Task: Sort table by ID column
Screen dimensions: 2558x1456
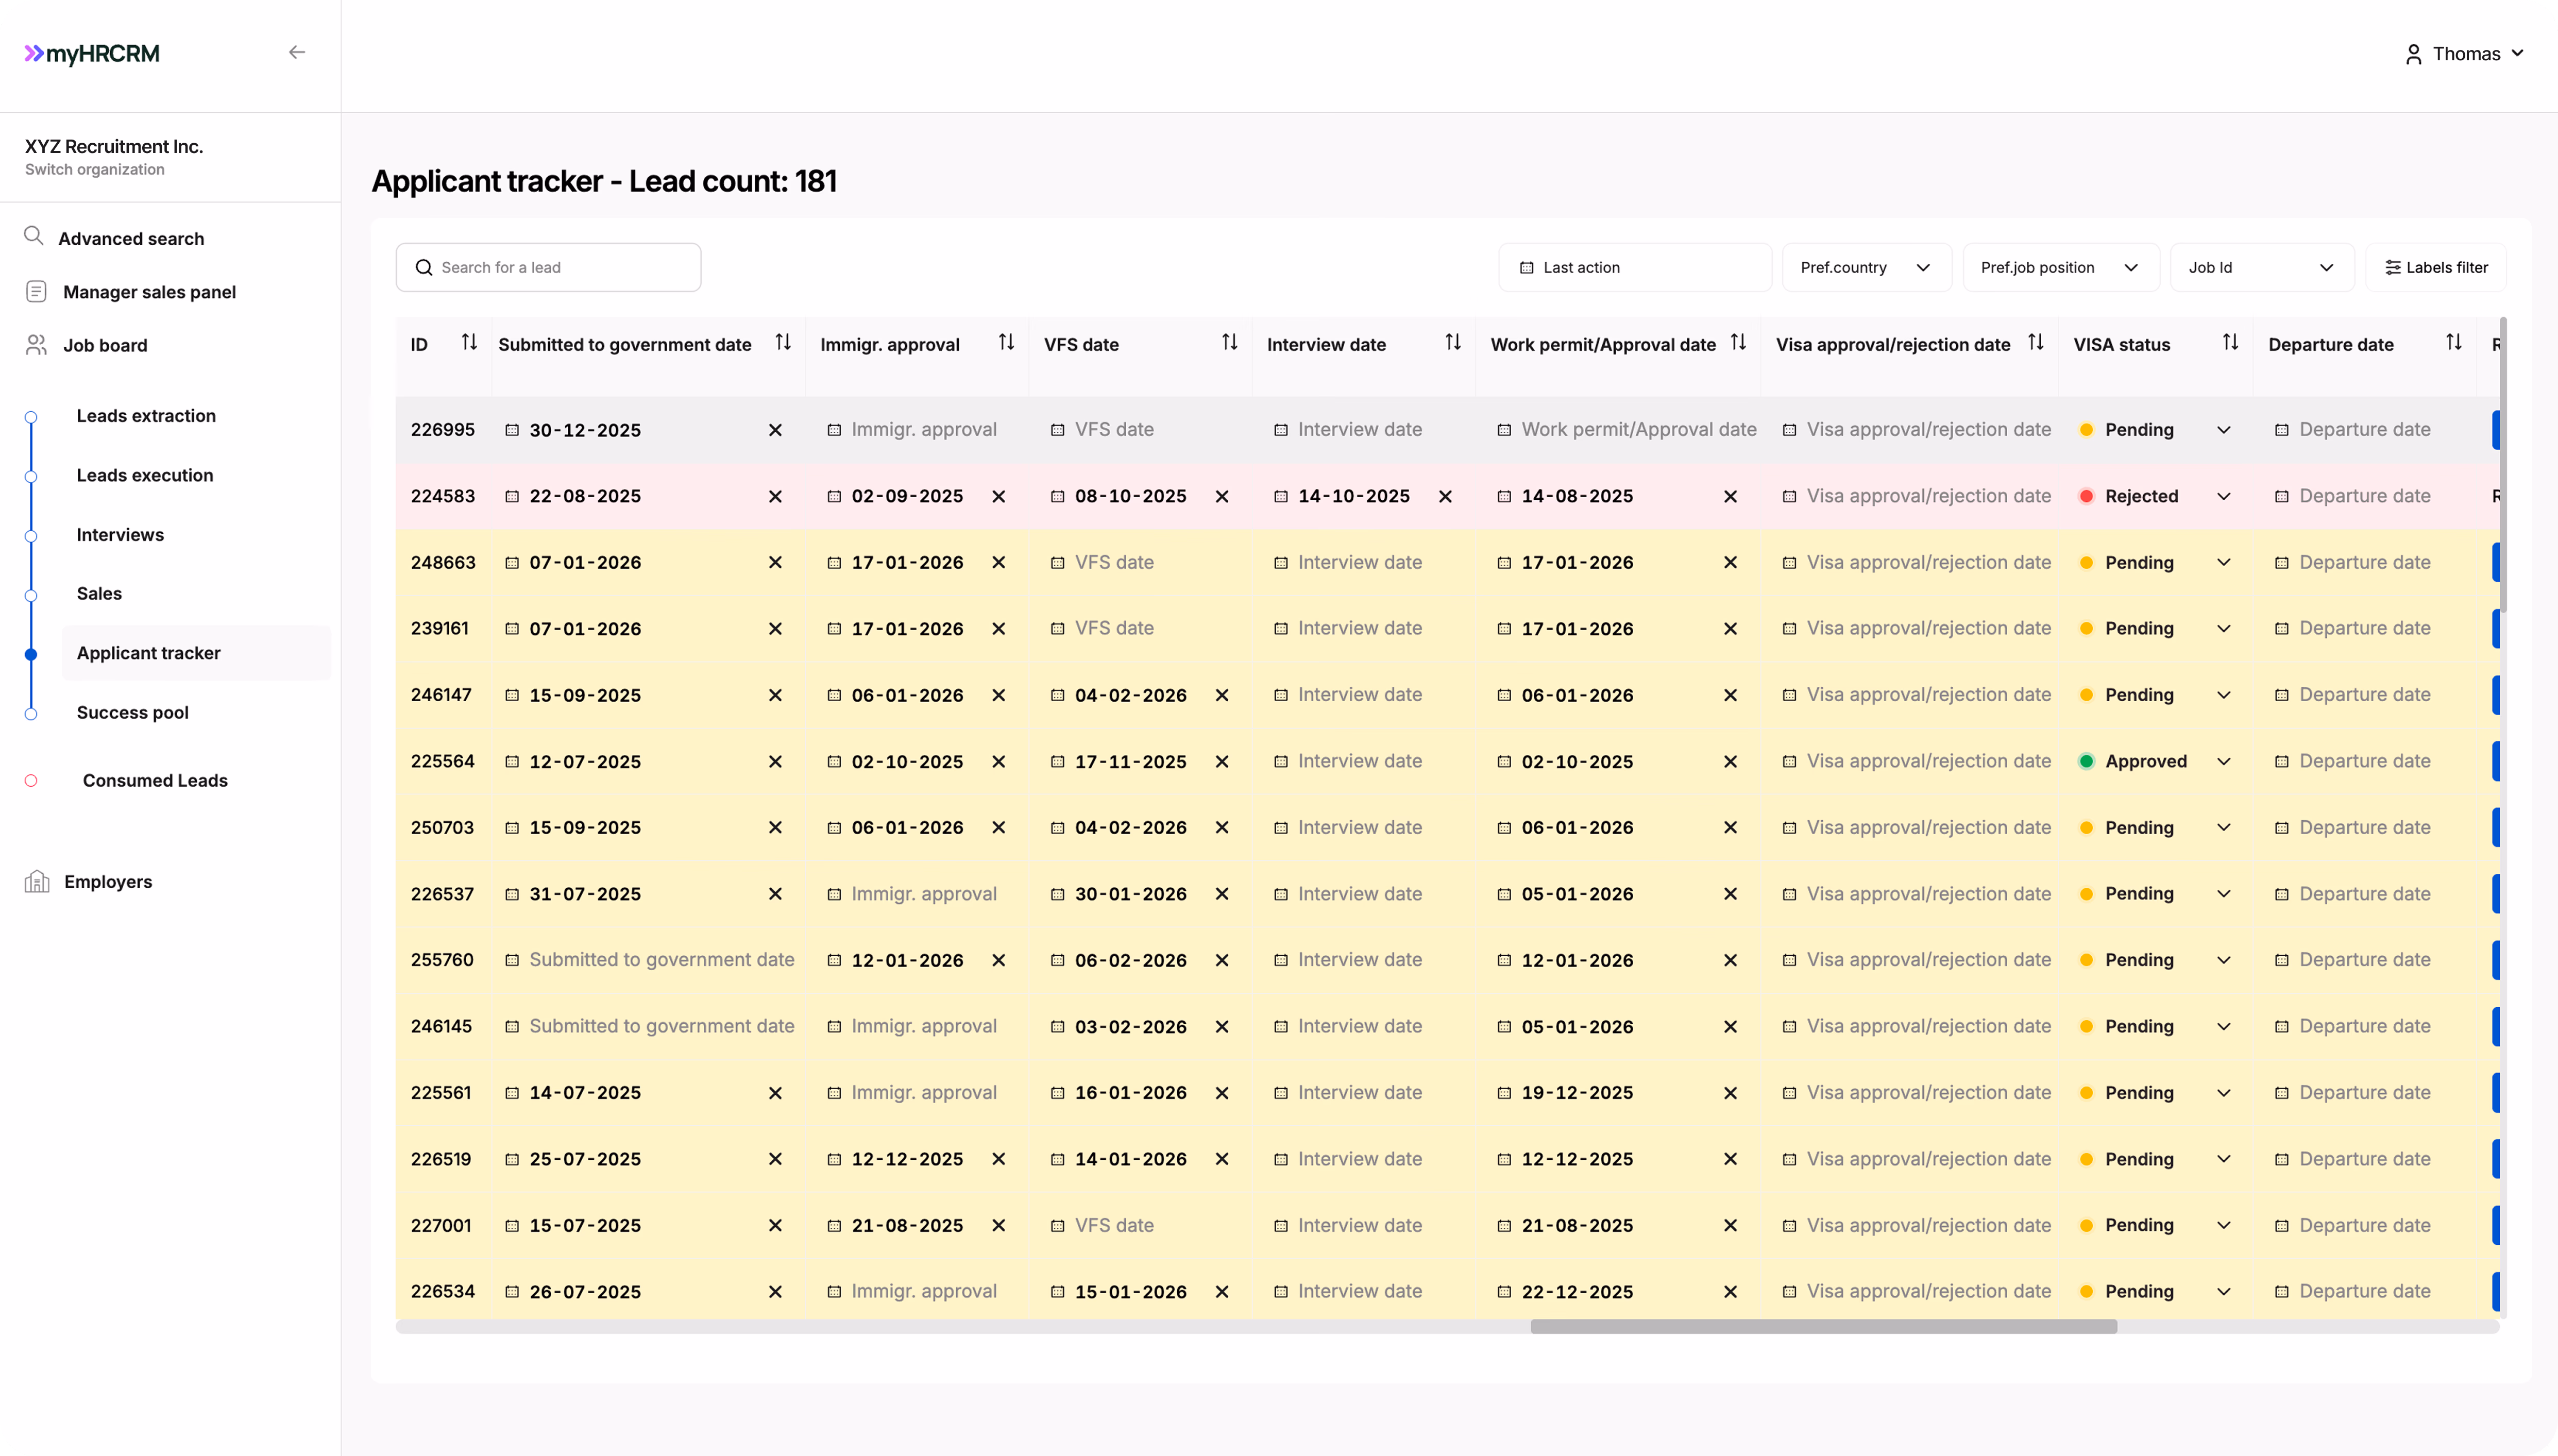Action: [x=469, y=343]
